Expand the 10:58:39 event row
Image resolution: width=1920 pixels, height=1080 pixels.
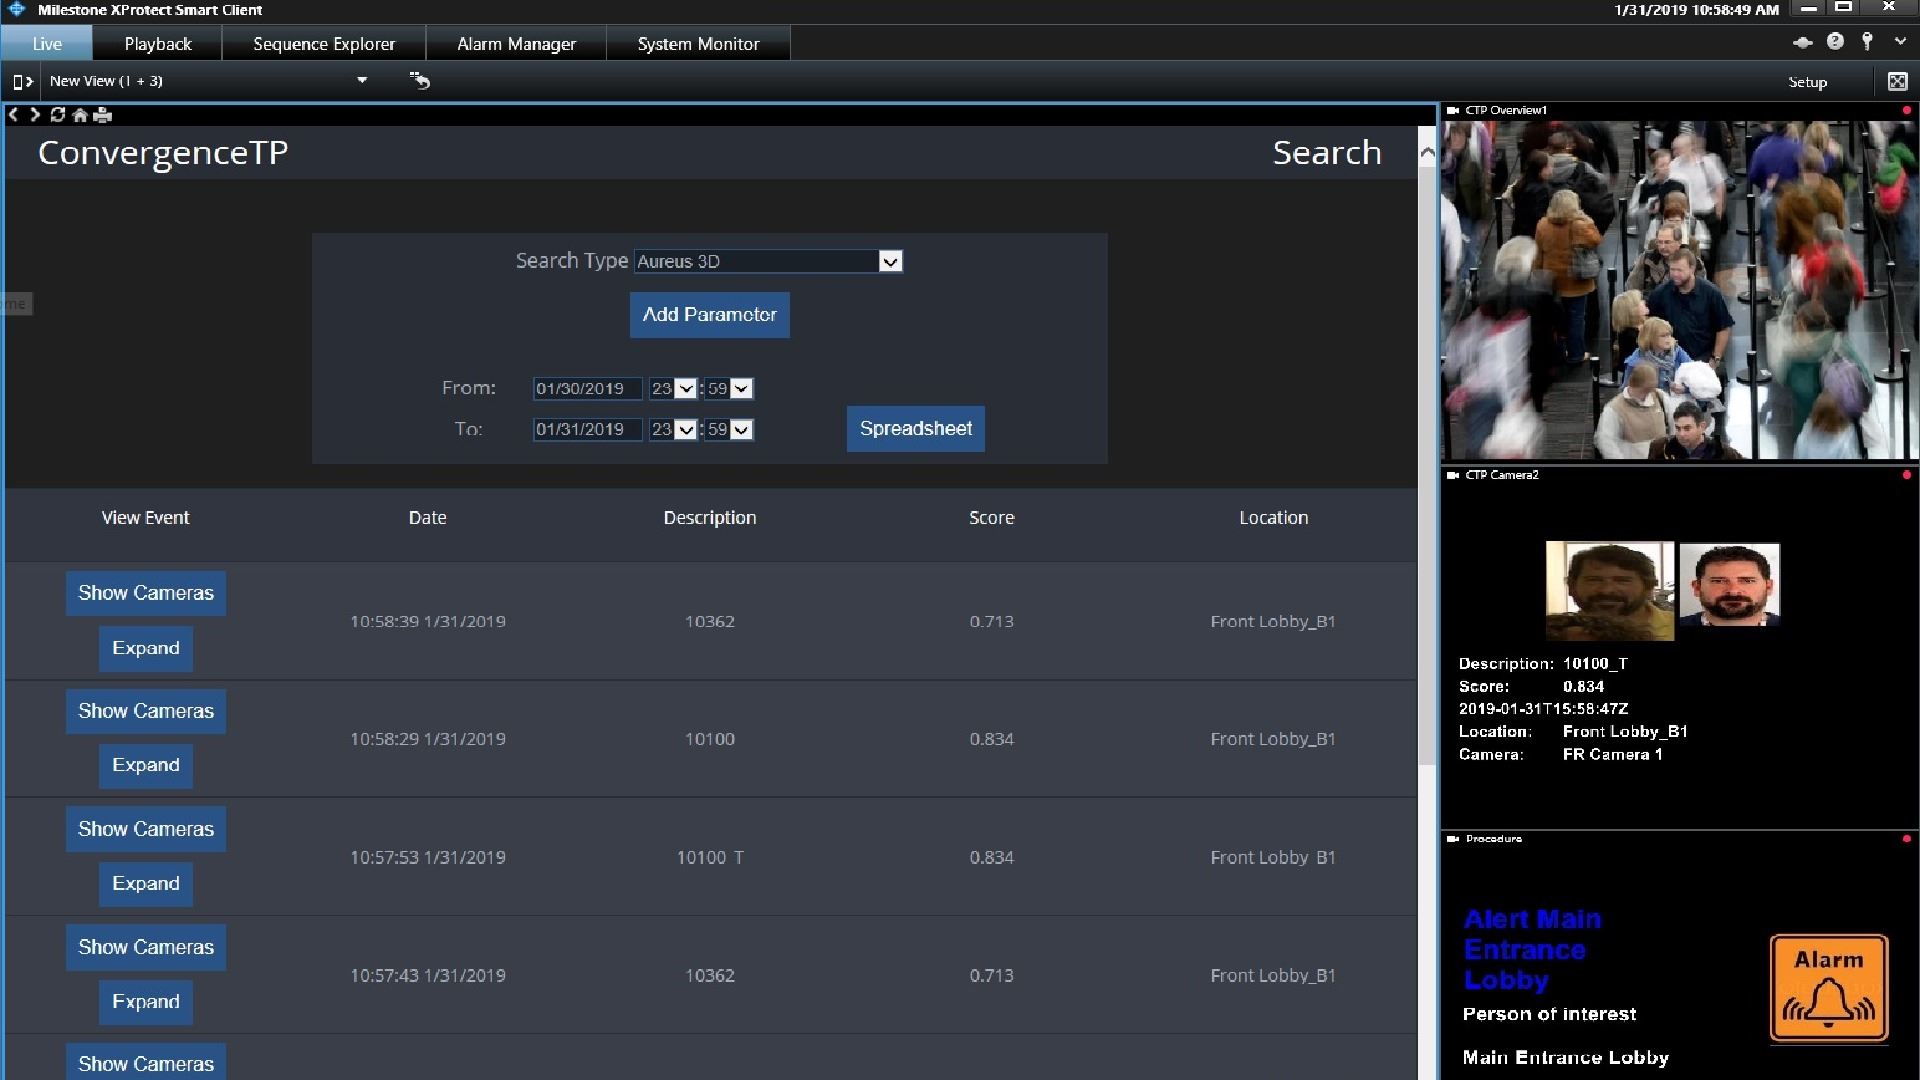pos(146,649)
